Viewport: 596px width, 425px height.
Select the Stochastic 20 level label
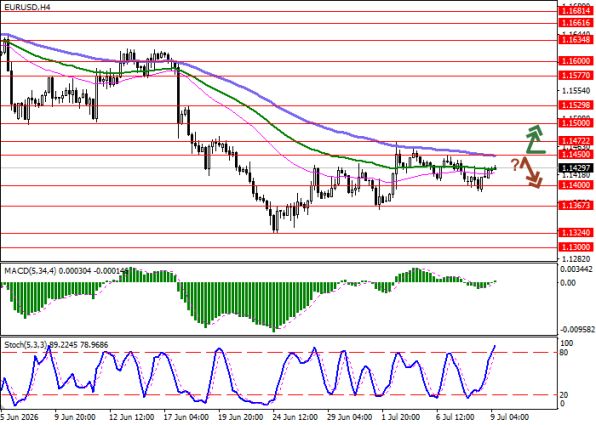(x=564, y=395)
